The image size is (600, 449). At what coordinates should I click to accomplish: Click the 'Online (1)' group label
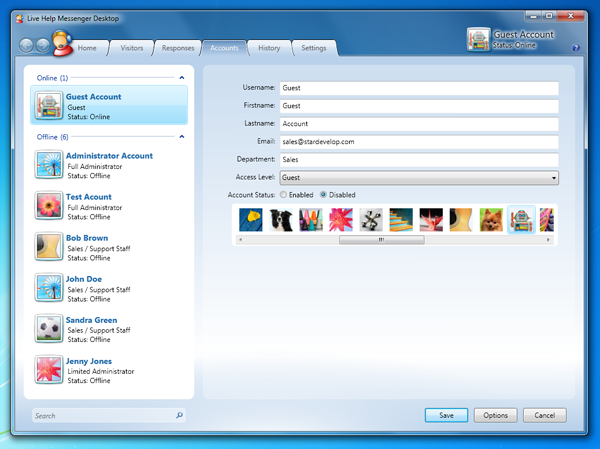pos(52,78)
